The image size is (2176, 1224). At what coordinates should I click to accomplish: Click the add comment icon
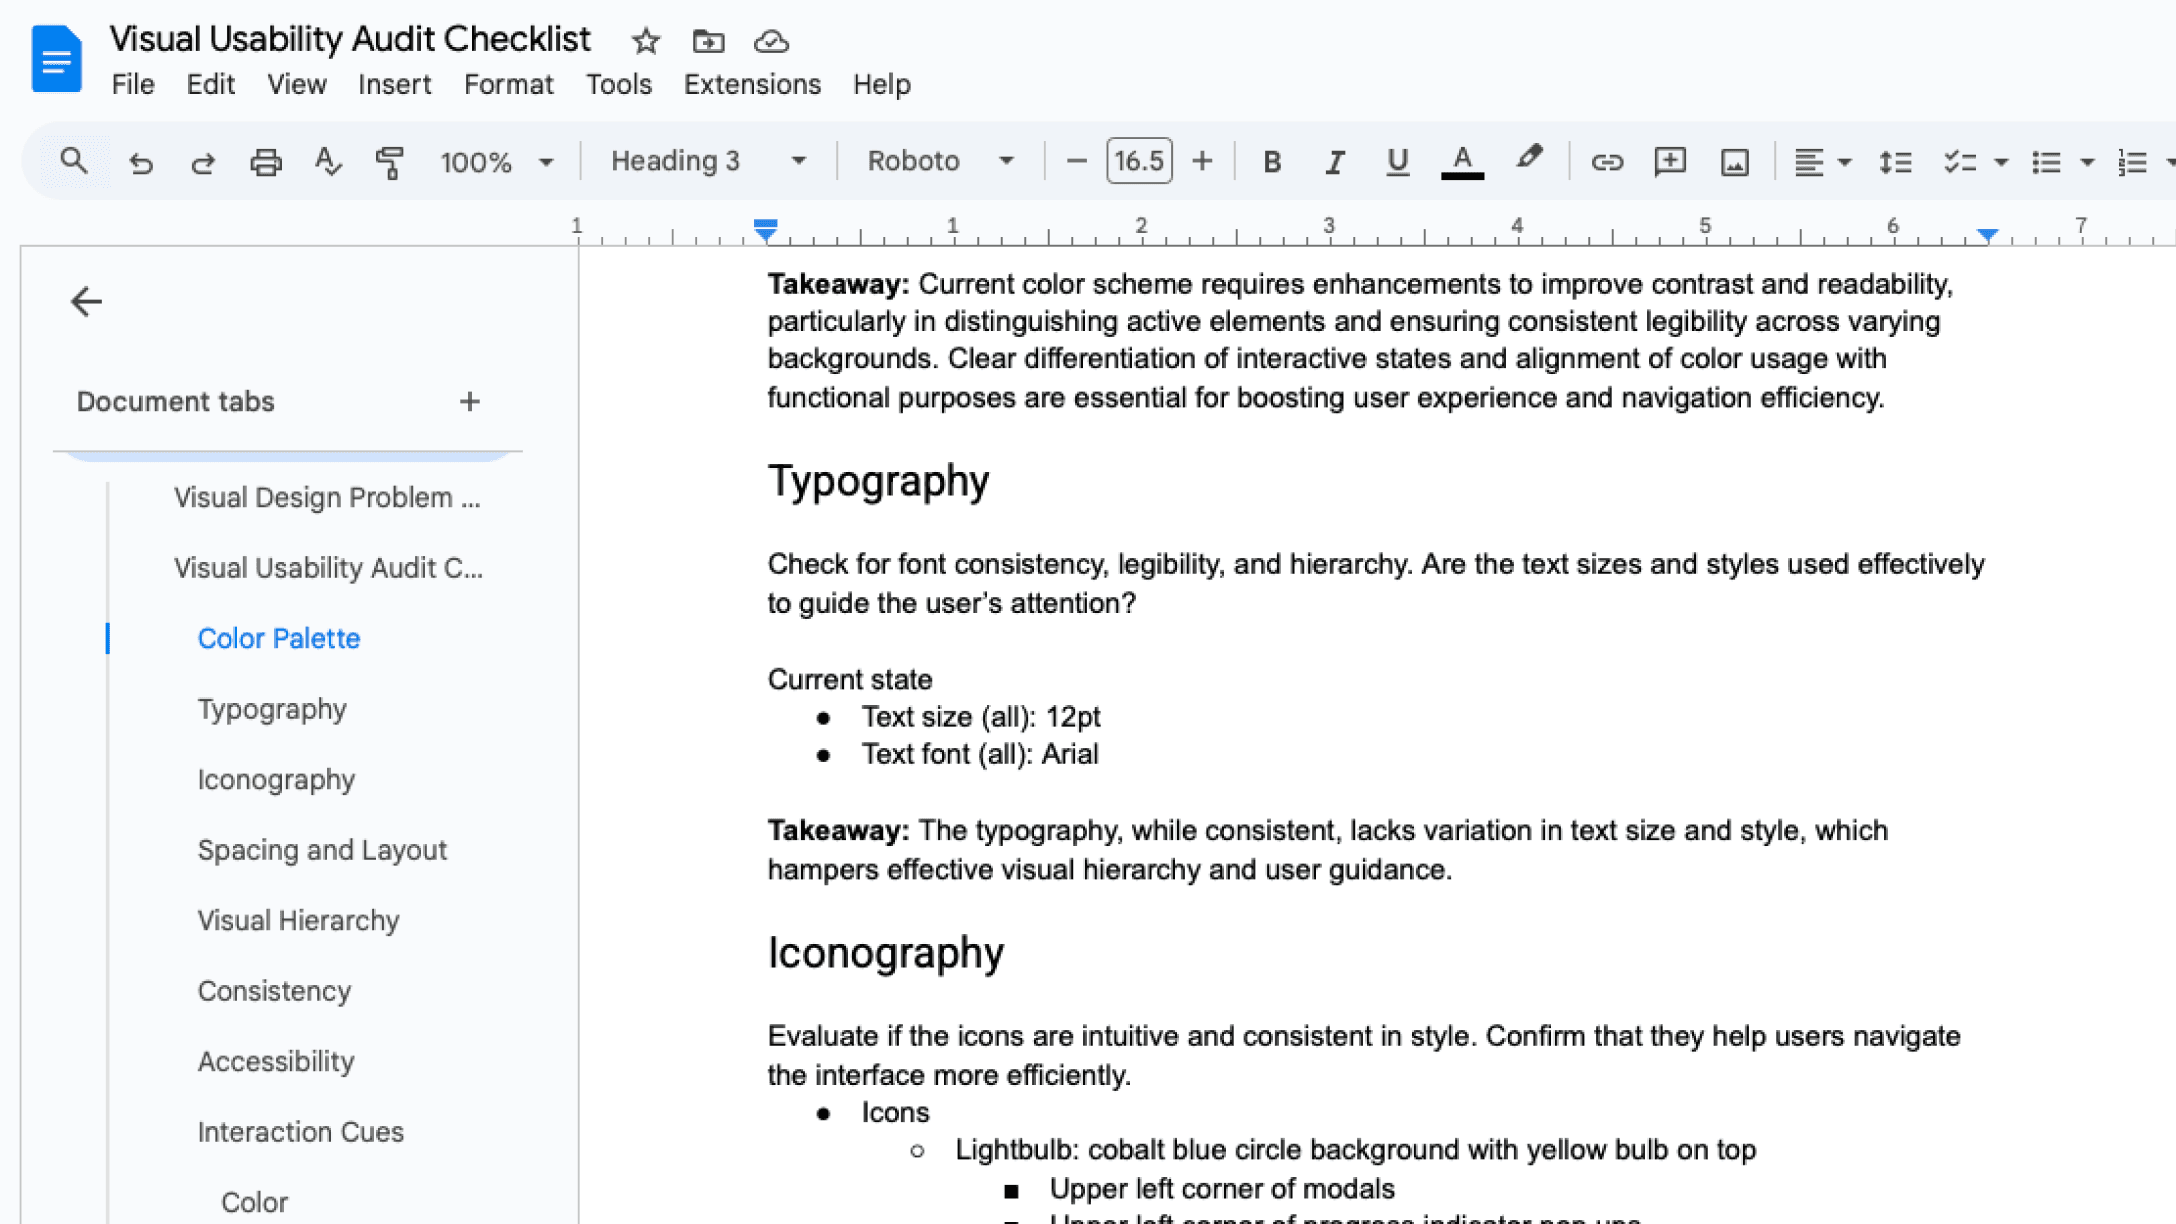coord(1669,162)
